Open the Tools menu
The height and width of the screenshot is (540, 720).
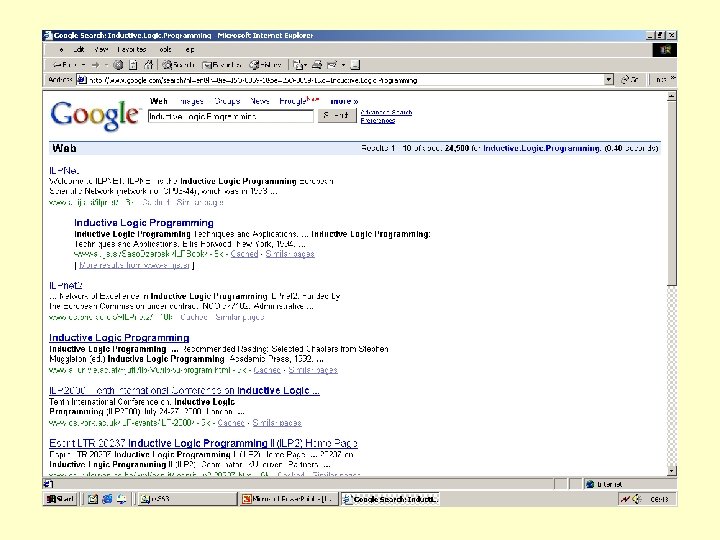[x=165, y=50]
